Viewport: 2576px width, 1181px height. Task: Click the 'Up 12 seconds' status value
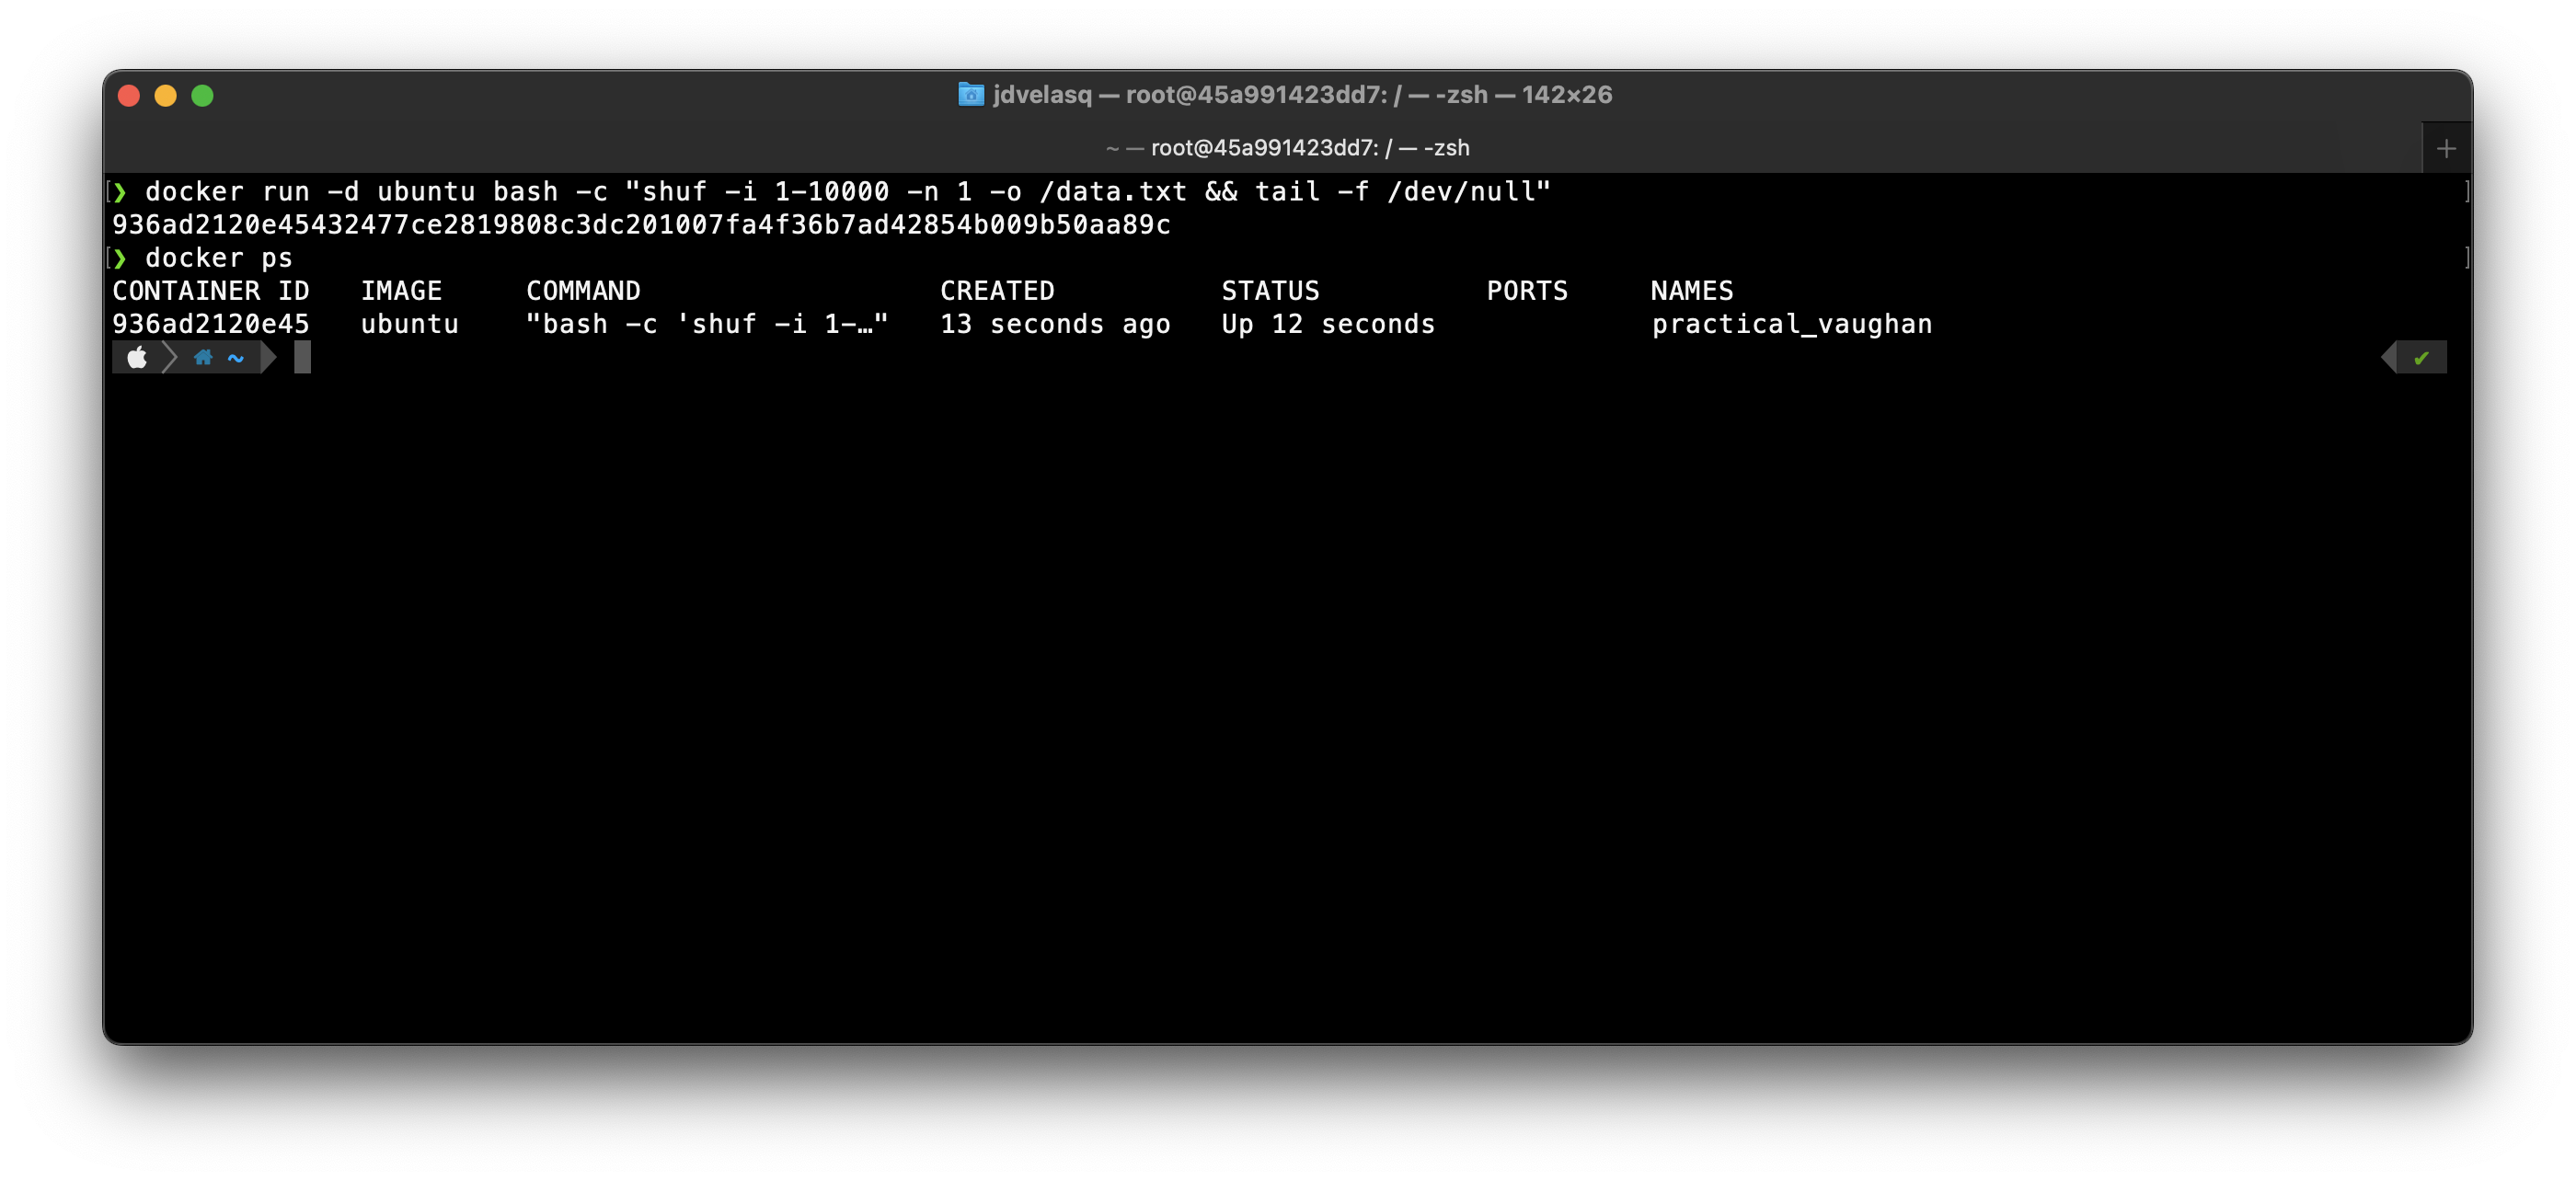[1328, 323]
